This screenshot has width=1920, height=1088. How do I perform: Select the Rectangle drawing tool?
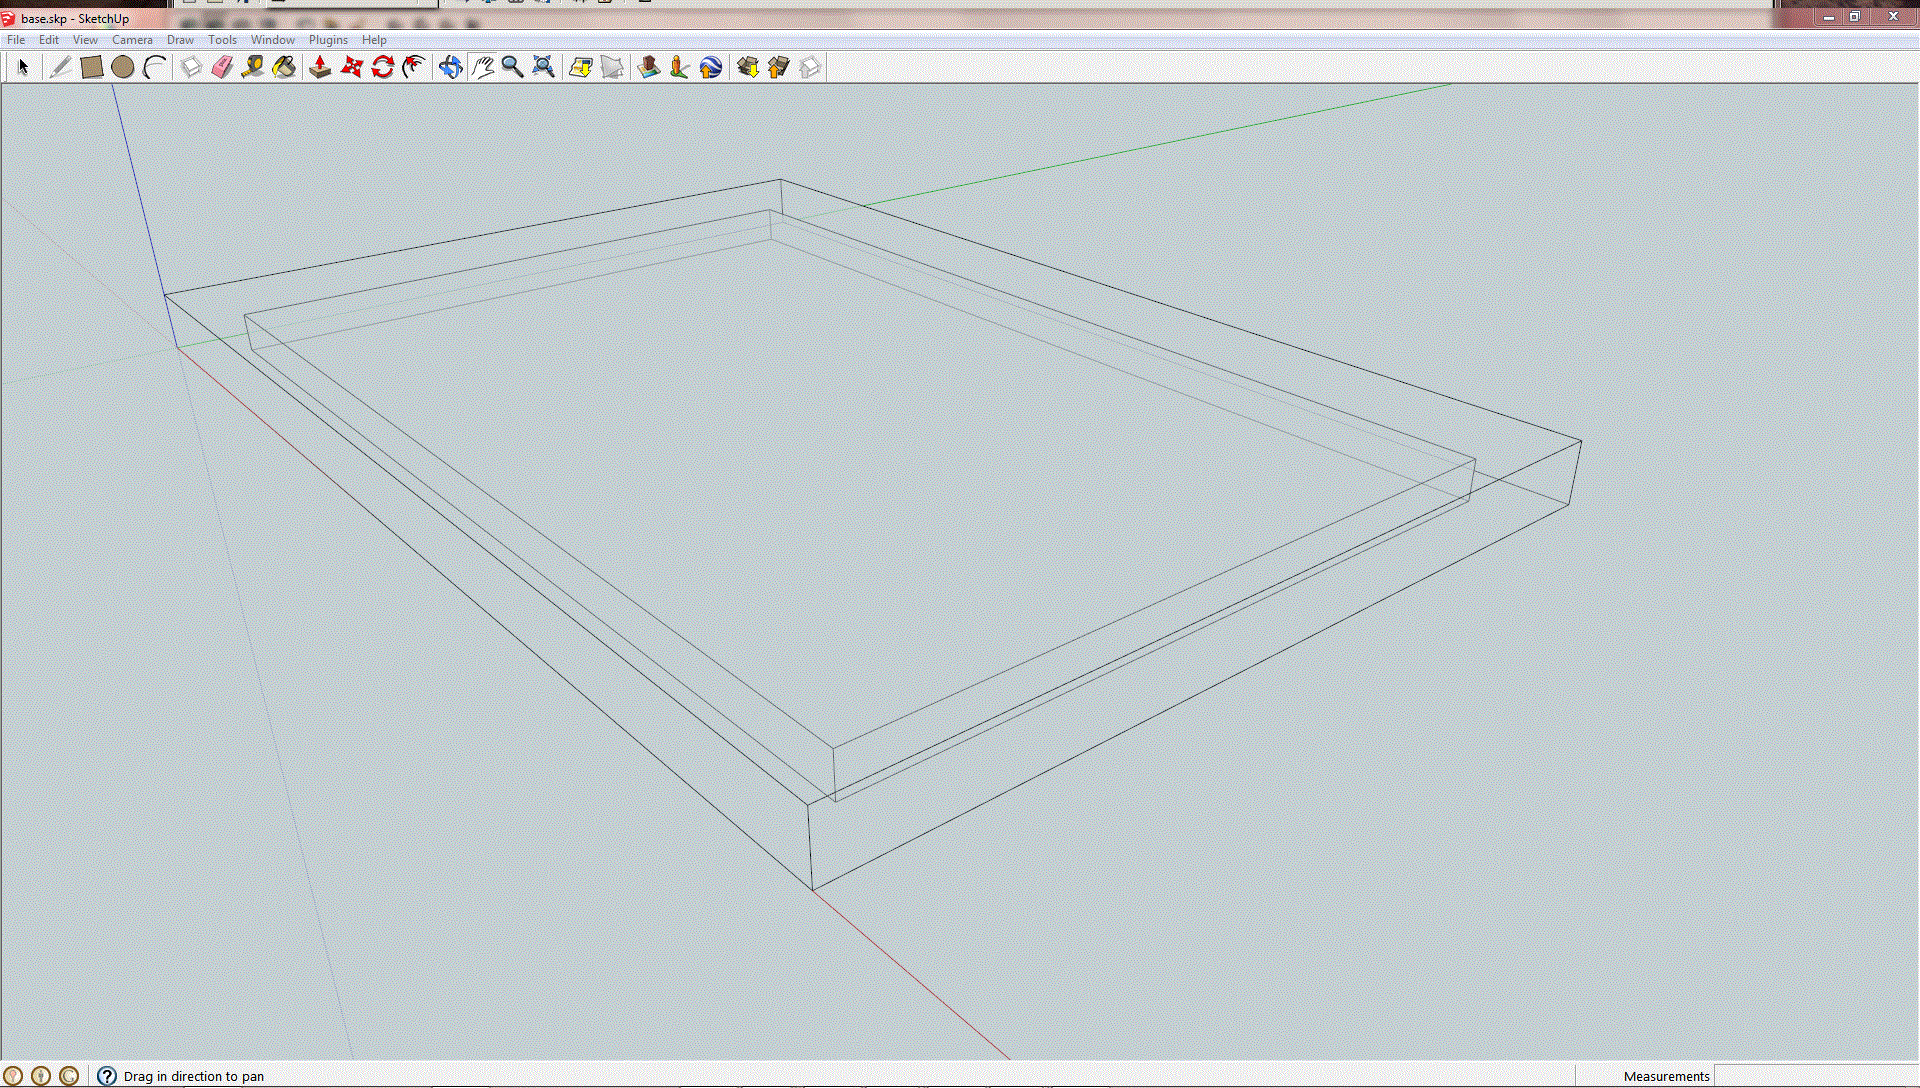[x=92, y=67]
